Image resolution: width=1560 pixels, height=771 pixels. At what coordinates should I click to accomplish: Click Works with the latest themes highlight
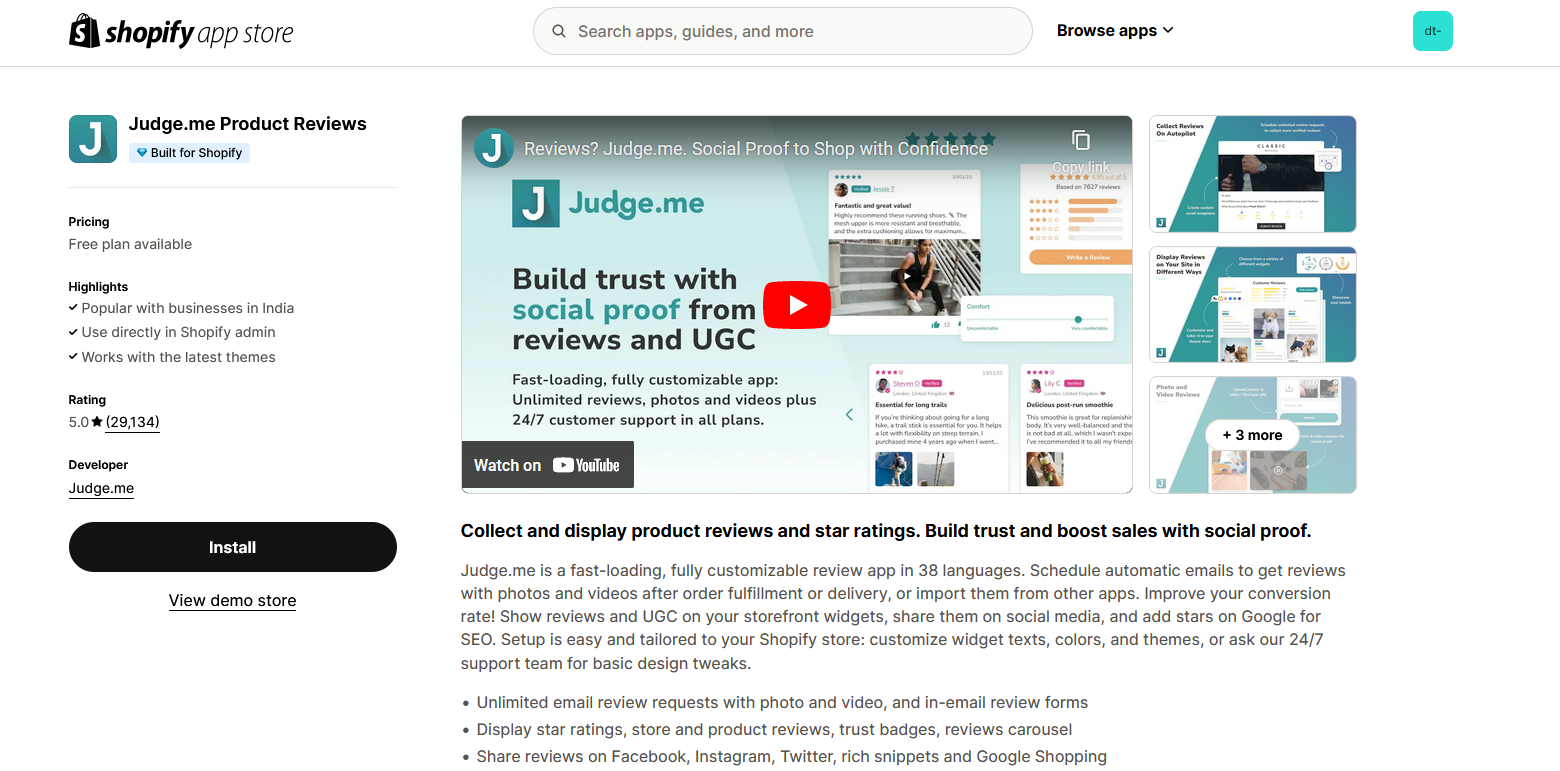pyautogui.click(x=179, y=357)
